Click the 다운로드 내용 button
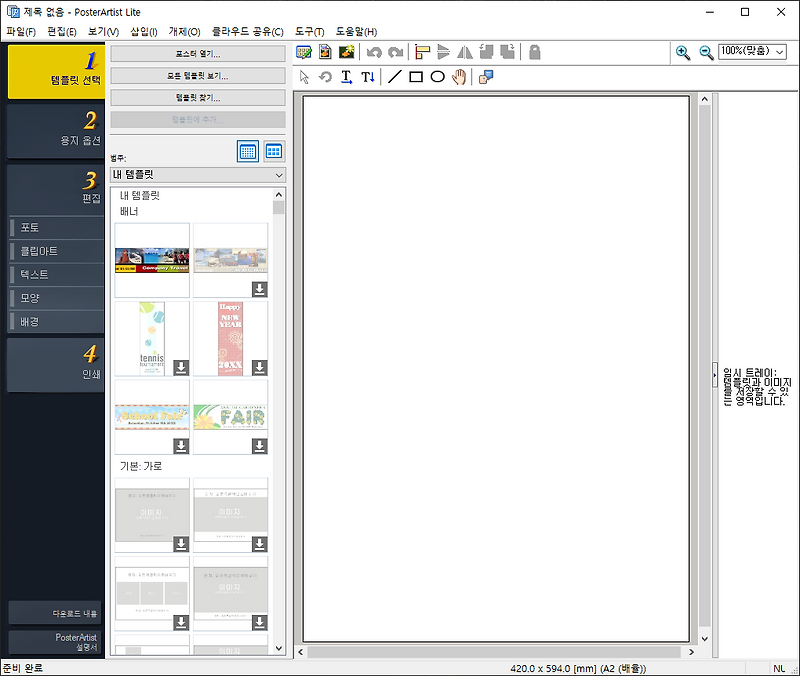The width and height of the screenshot is (800, 676). click(x=55, y=613)
